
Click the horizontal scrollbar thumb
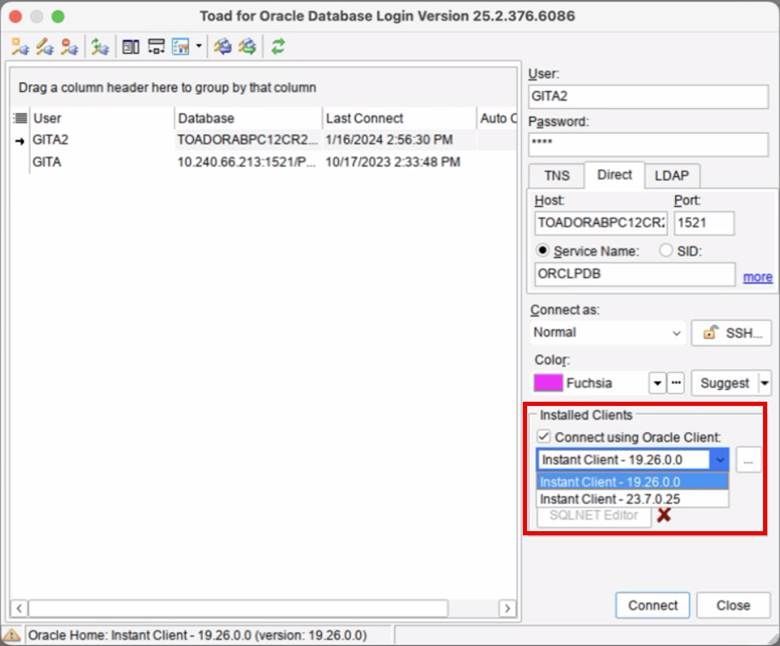click(238, 608)
